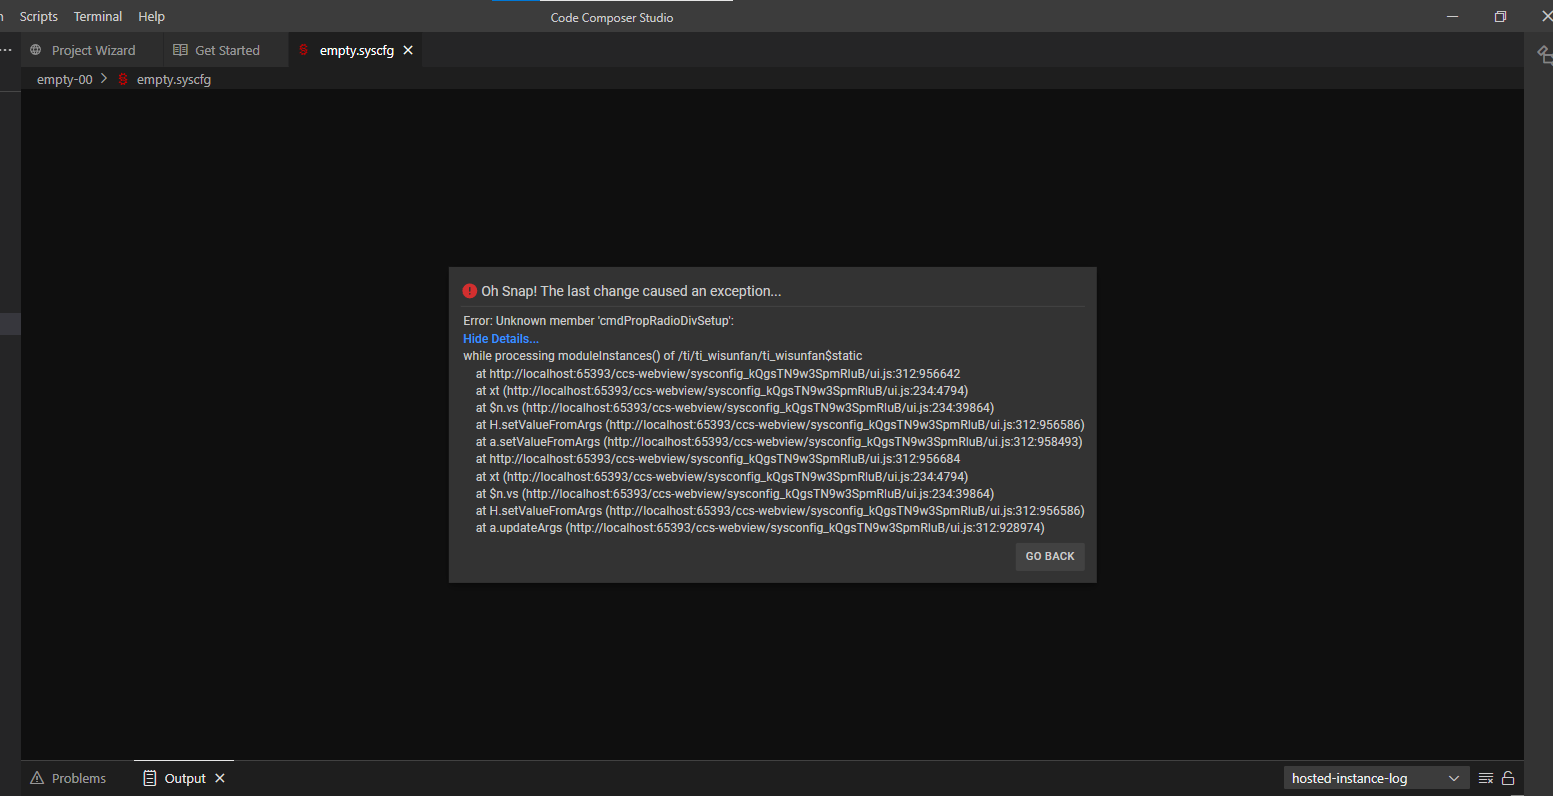Open the Terminal menu
The height and width of the screenshot is (796, 1553).
tap(98, 17)
